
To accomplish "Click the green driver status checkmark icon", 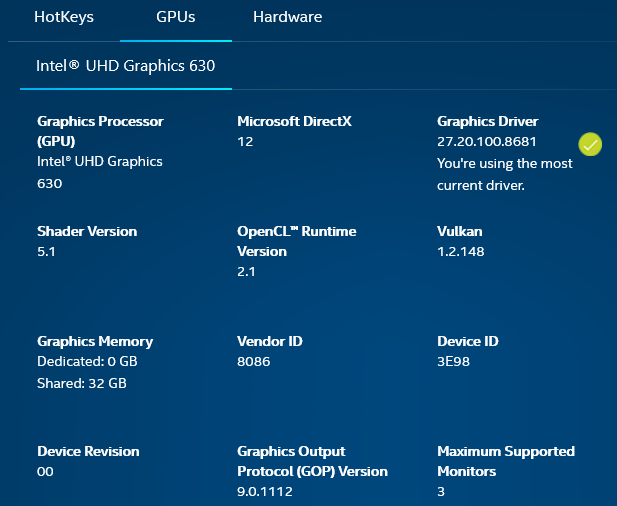I will [x=590, y=144].
